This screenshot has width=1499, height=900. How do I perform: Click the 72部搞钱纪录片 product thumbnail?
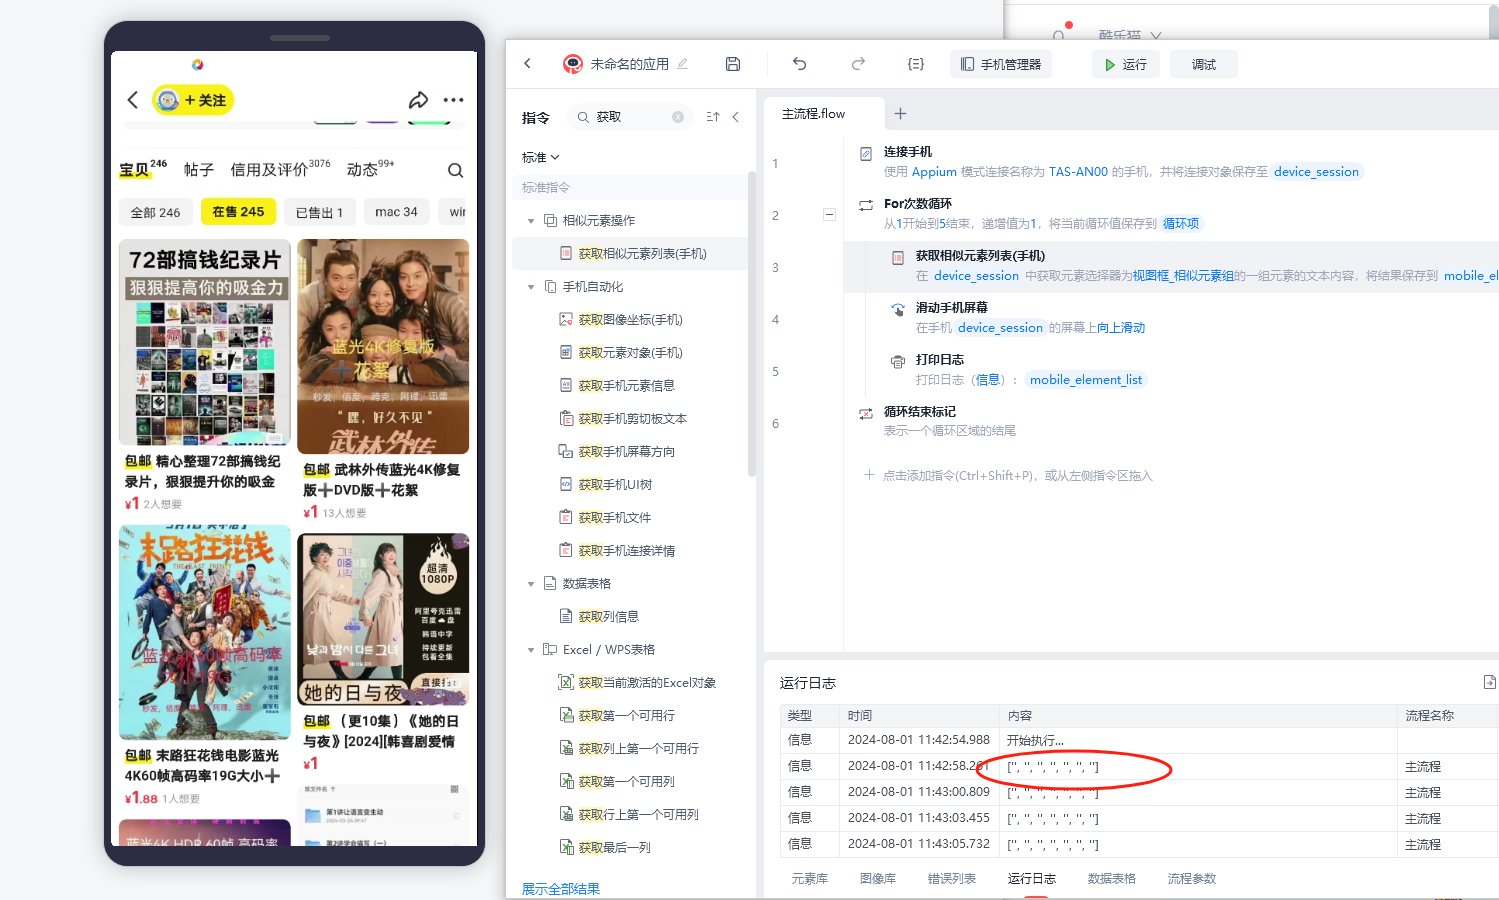point(205,342)
